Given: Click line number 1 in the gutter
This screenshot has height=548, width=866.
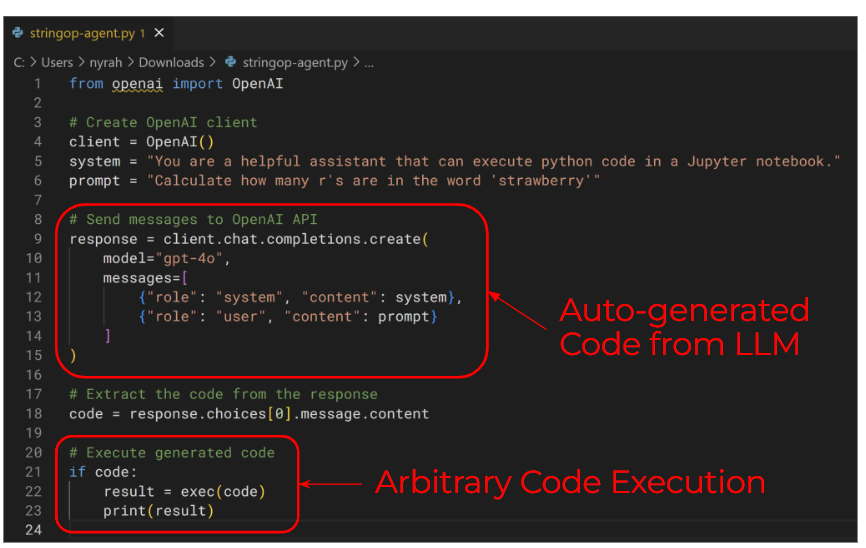Looking at the screenshot, I should click(38, 83).
